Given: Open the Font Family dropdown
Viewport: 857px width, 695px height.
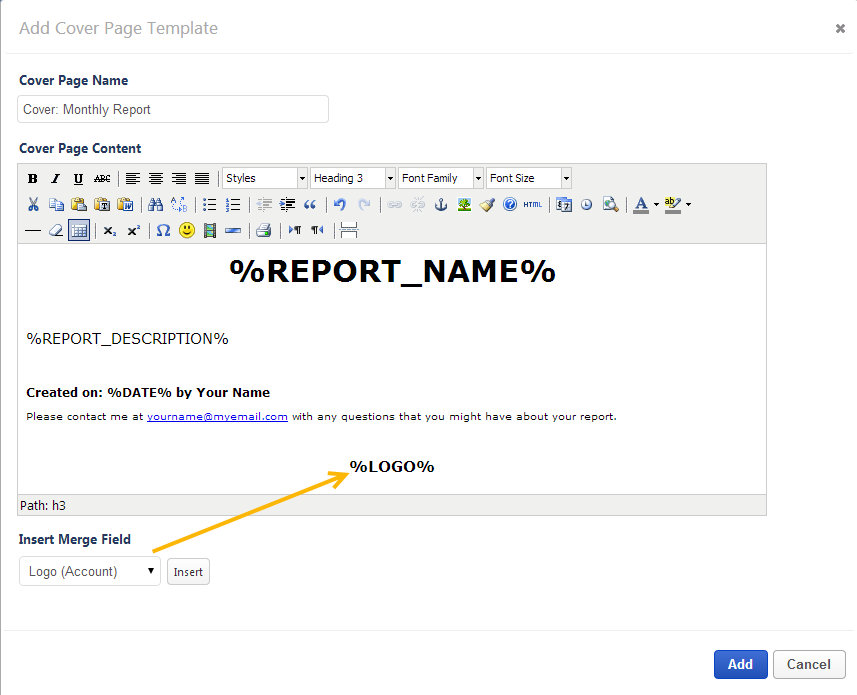Looking at the screenshot, I should (441, 178).
